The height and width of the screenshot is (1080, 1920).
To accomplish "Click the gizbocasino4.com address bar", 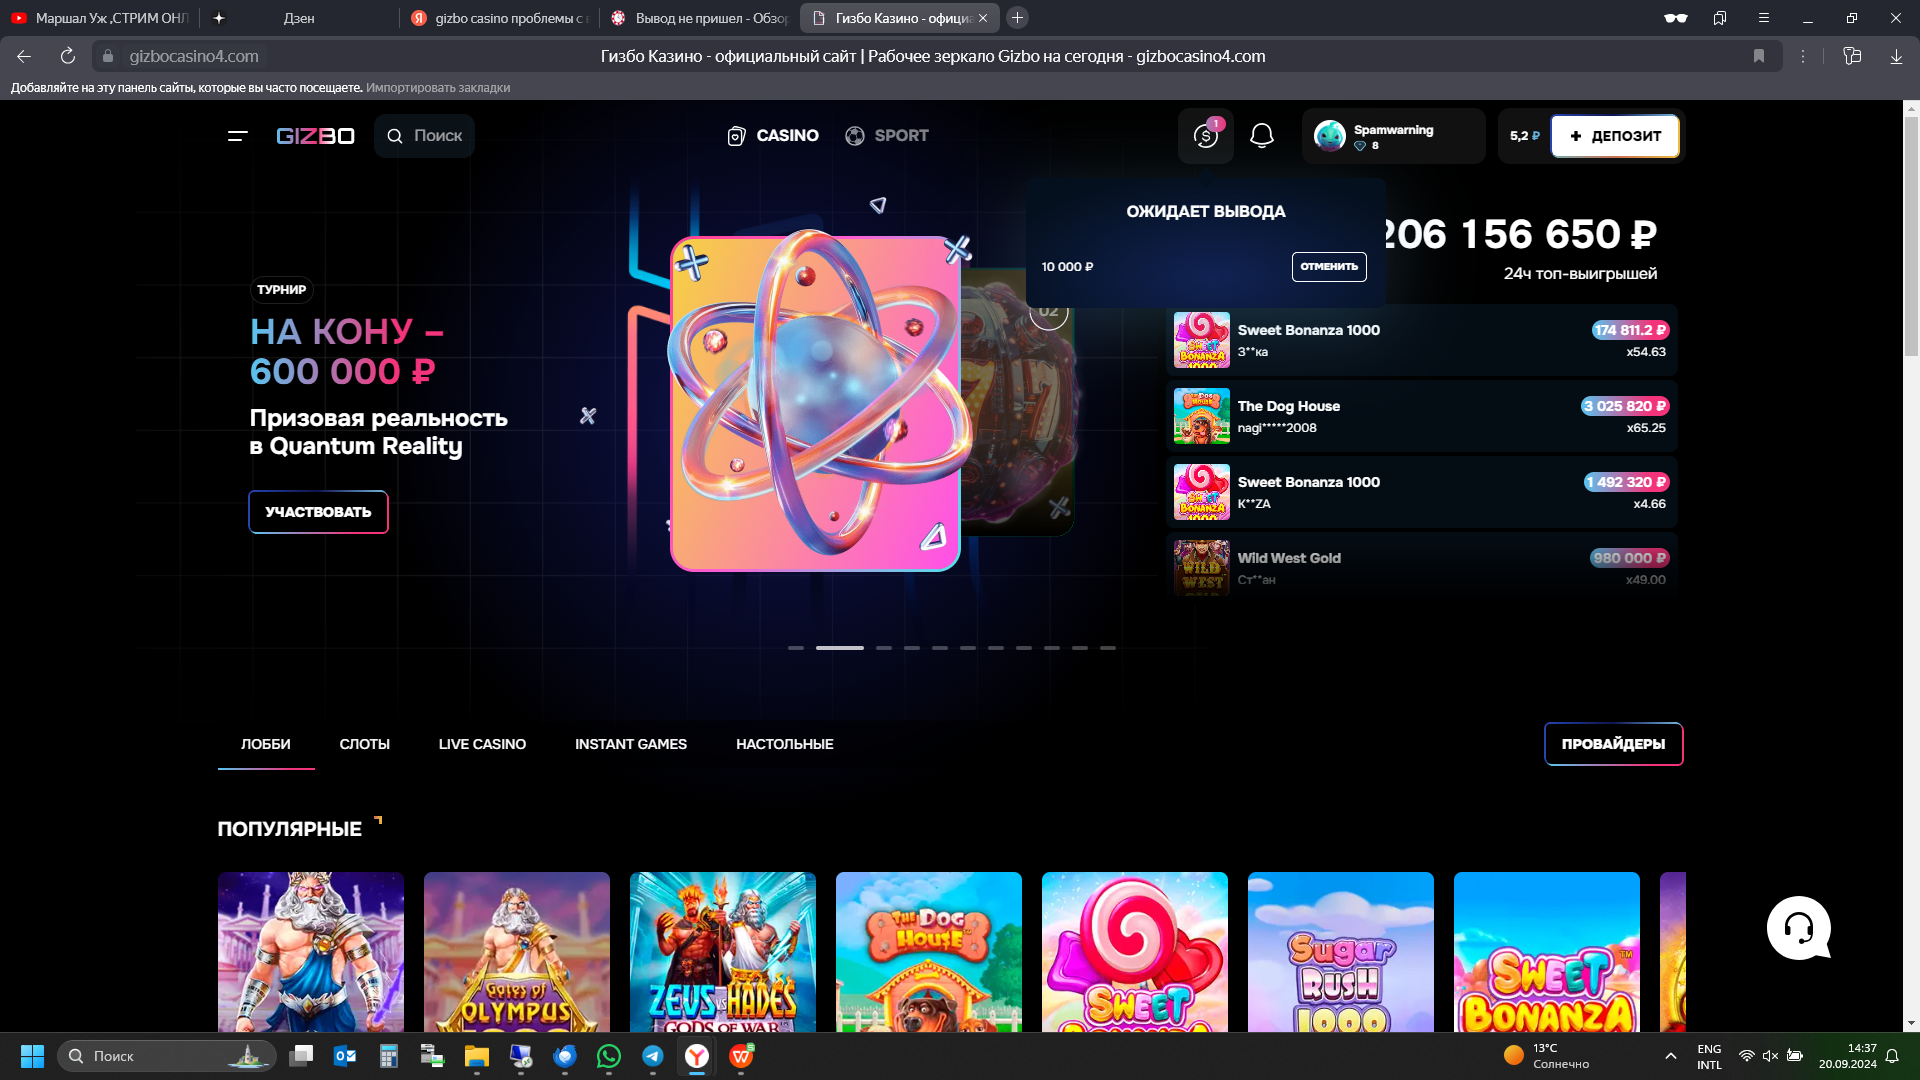I will pyautogui.click(x=193, y=56).
